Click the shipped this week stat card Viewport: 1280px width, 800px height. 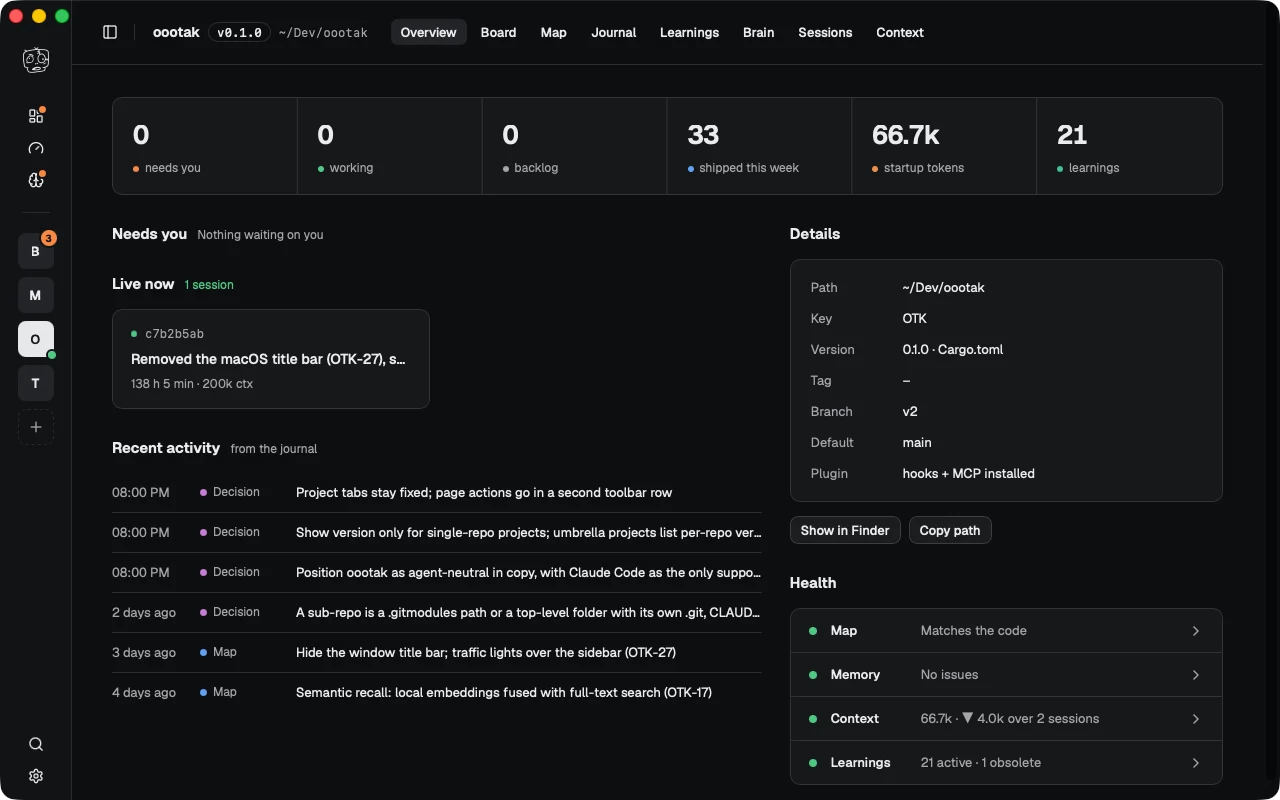tap(759, 146)
